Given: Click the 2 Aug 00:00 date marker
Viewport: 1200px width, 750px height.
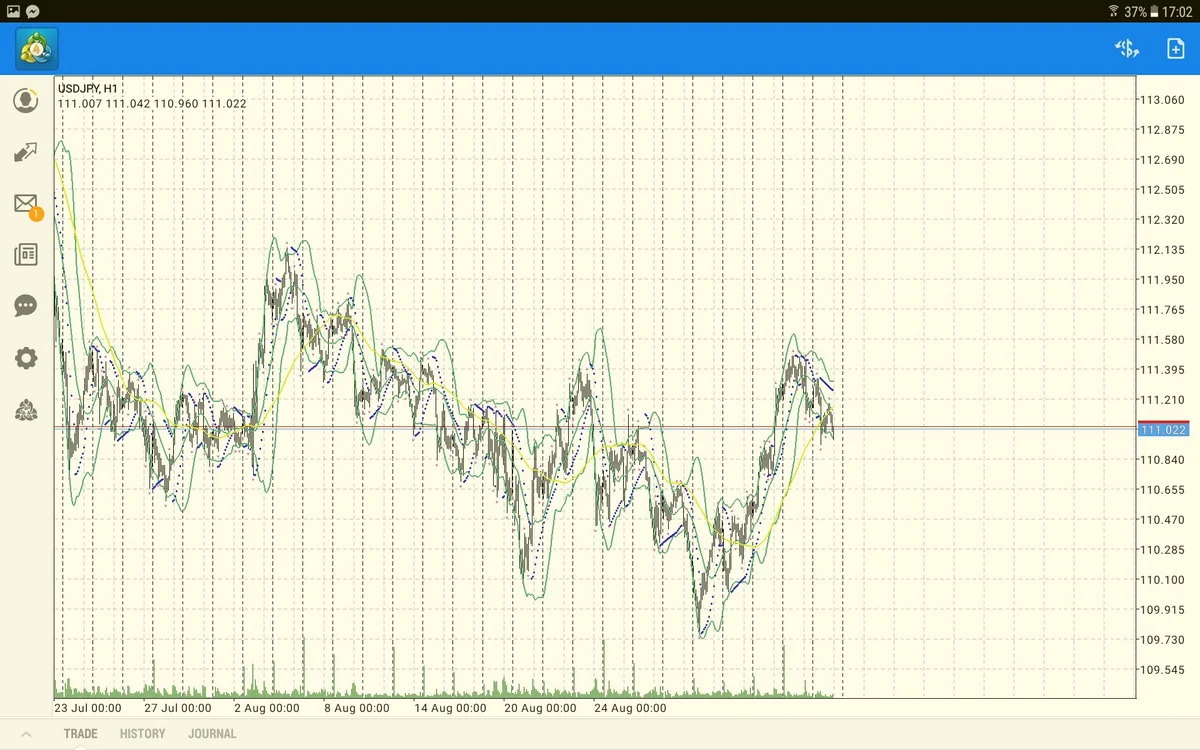Looking at the screenshot, I should pyautogui.click(x=267, y=708).
